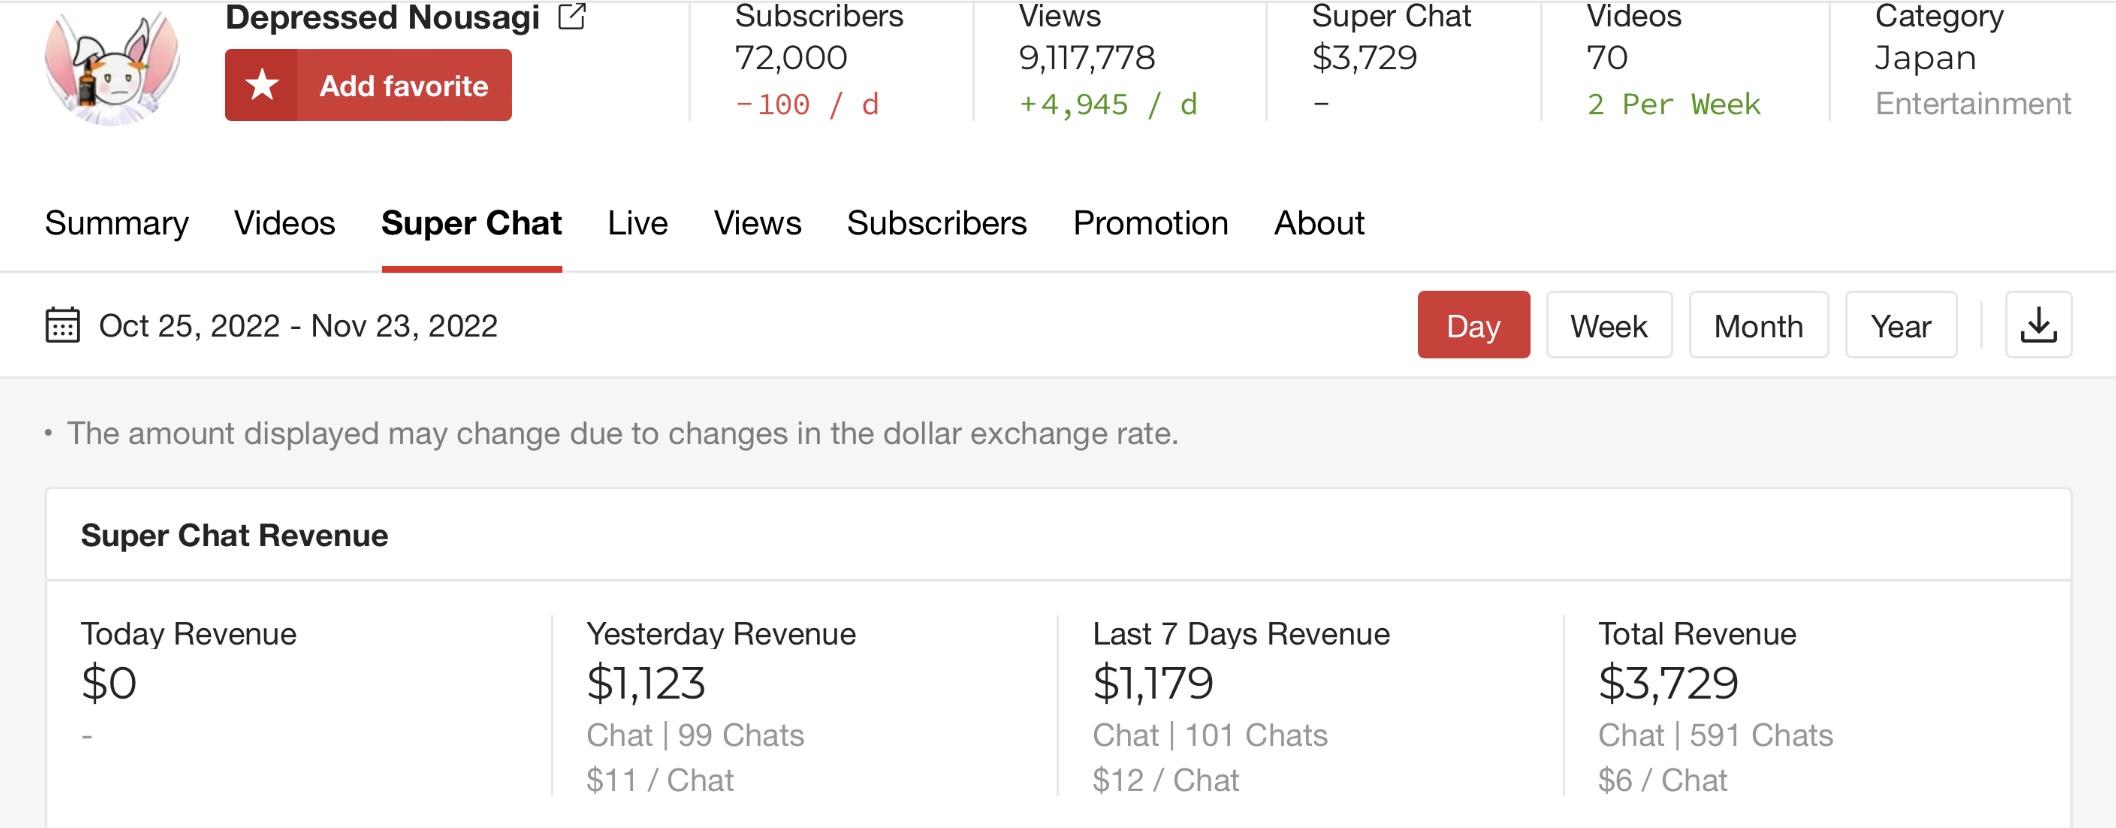Click the Views total 9,117,778

point(1087,58)
